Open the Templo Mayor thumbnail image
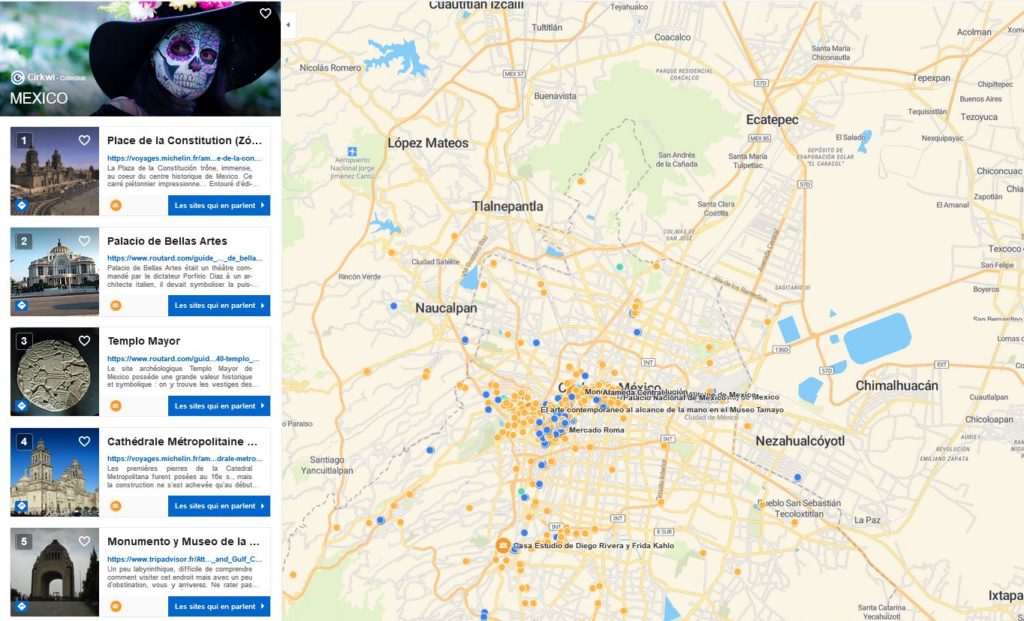 click(55, 372)
